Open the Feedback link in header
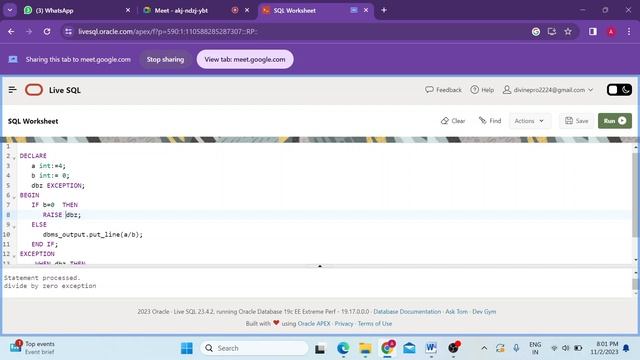Viewport: 640px width, 360px height. 443,90
